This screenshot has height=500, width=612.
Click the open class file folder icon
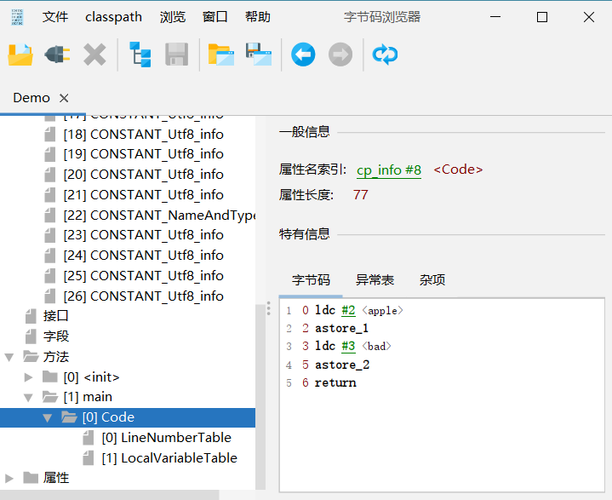(x=20, y=54)
